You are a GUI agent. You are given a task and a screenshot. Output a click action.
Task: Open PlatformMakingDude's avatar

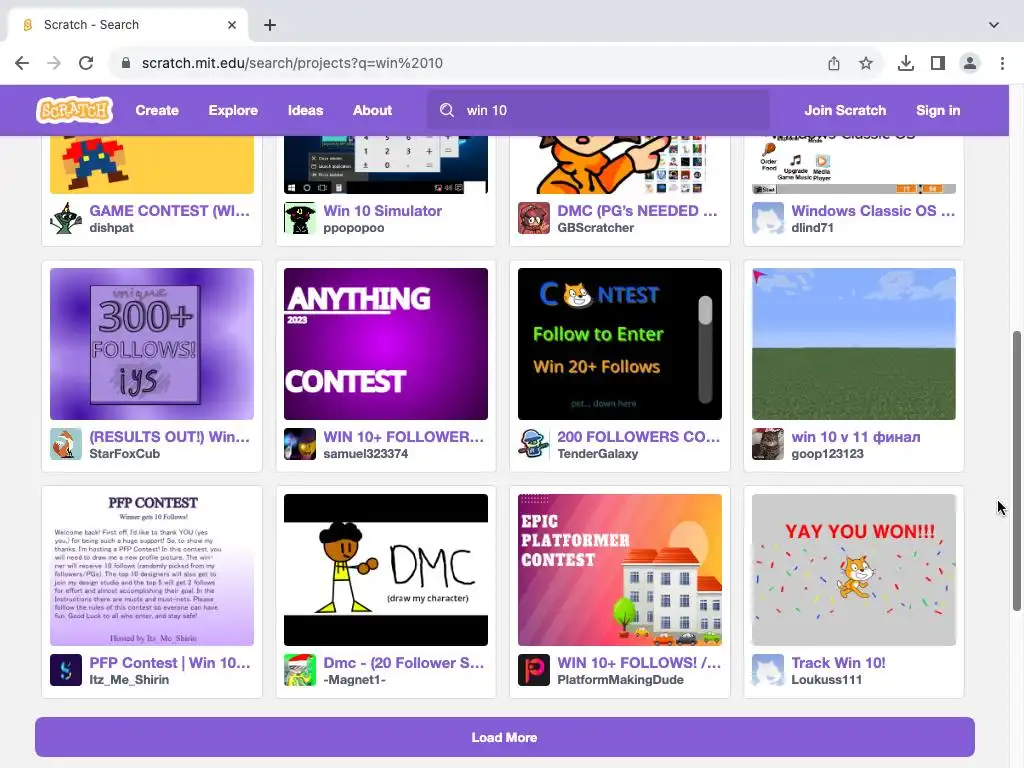point(534,670)
